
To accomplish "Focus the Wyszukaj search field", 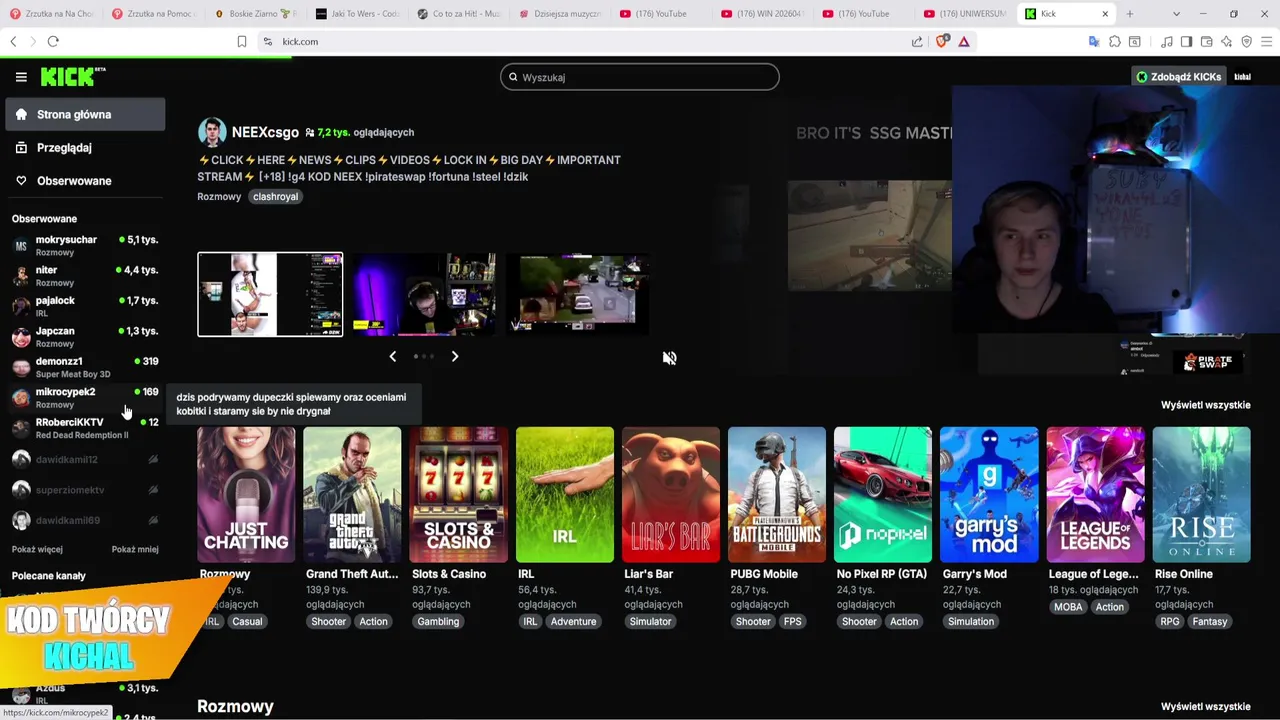I will tap(640, 77).
